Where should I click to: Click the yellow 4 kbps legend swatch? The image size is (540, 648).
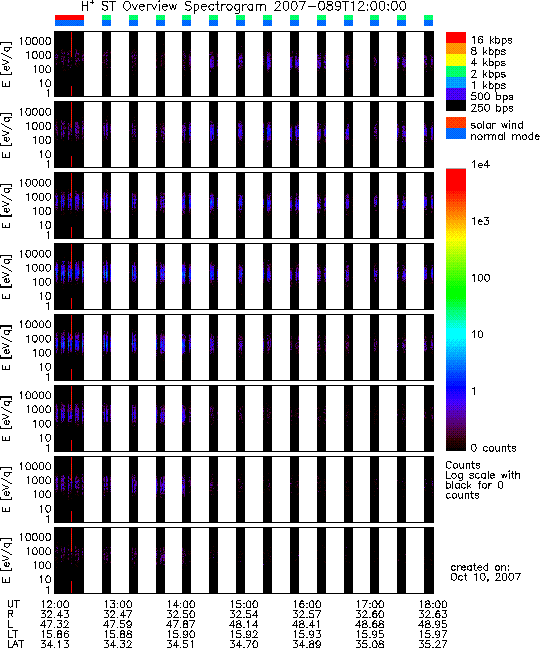tap(456, 60)
